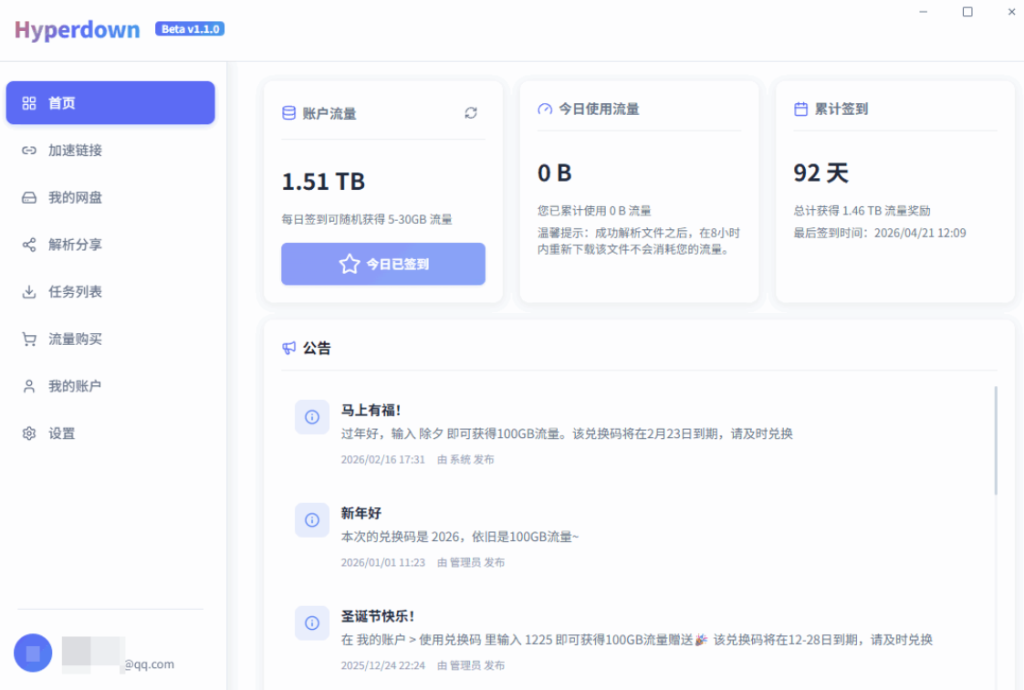
Task: Click info icon of 圣诞节快乐 announcement
Action: [x=312, y=623]
